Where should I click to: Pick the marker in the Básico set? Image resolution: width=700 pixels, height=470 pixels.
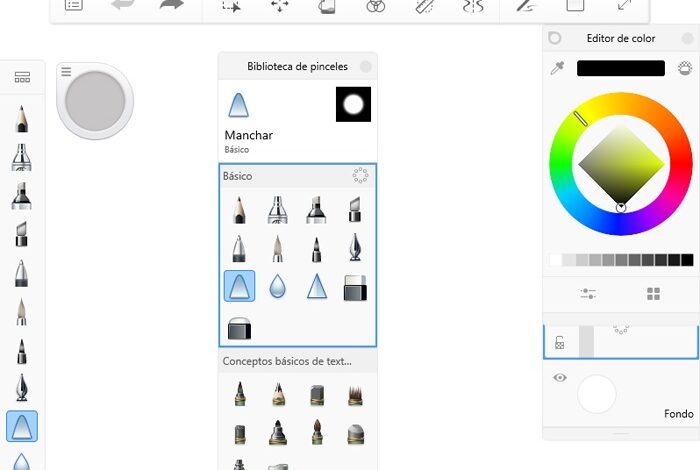(x=317, y=210)
